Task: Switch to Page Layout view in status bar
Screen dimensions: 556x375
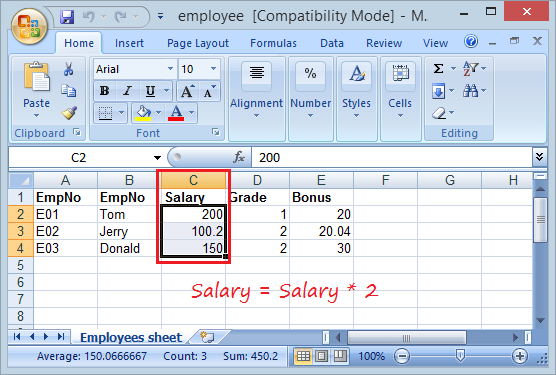Action: (x=322, y=356)
